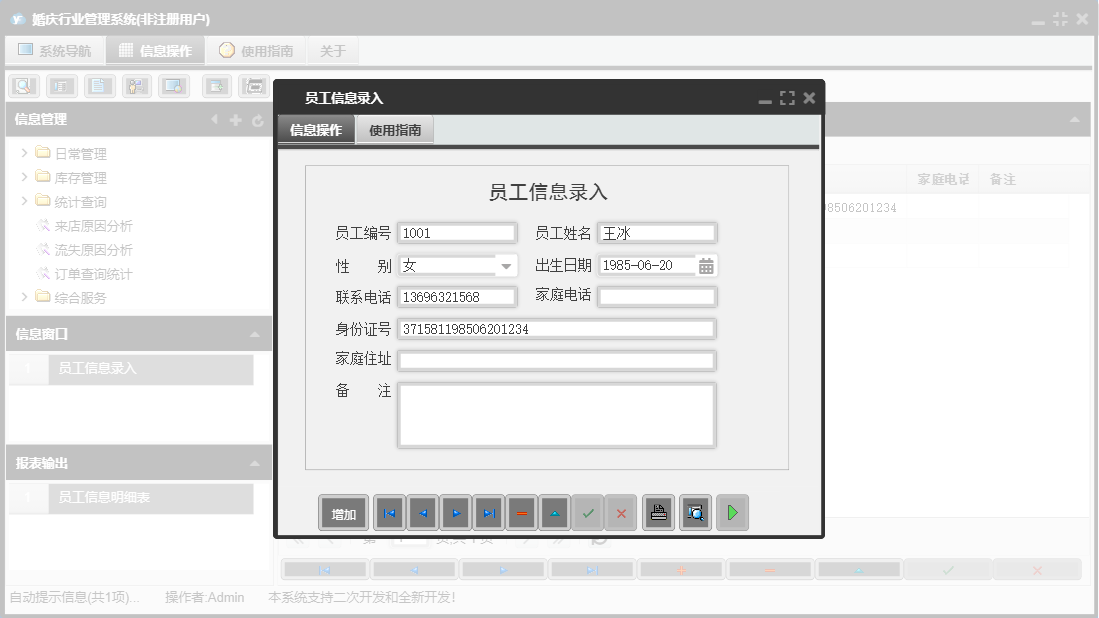This screenshot has height=618, width=1099.
Task: Click the 增加 button
Action: 343,512
